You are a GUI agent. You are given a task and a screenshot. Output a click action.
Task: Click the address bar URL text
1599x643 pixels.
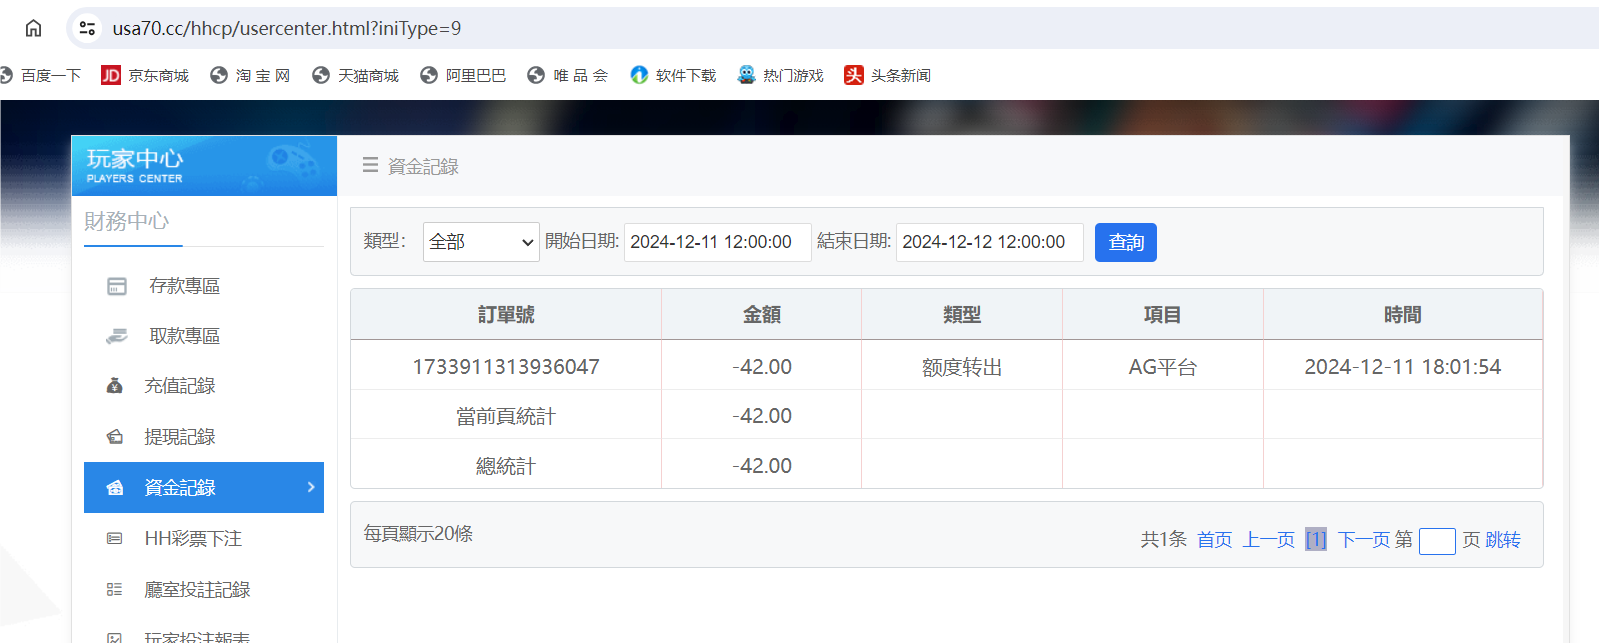(x=287, y=28)
